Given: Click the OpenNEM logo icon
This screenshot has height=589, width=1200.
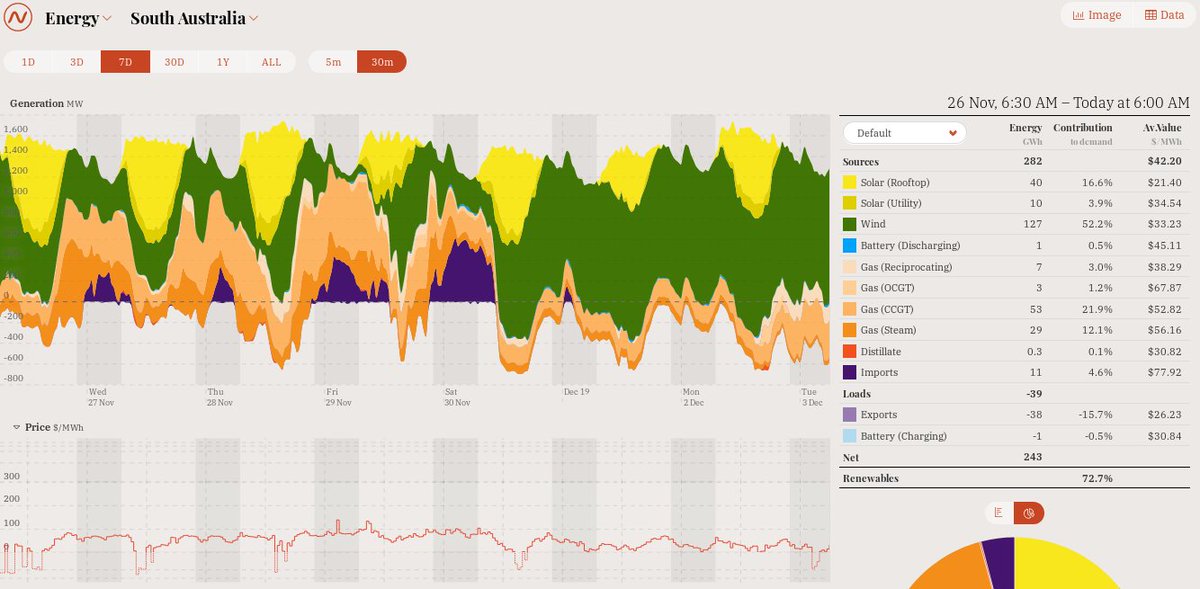Looking at the screenshot, I should click(x=19, y=18).
